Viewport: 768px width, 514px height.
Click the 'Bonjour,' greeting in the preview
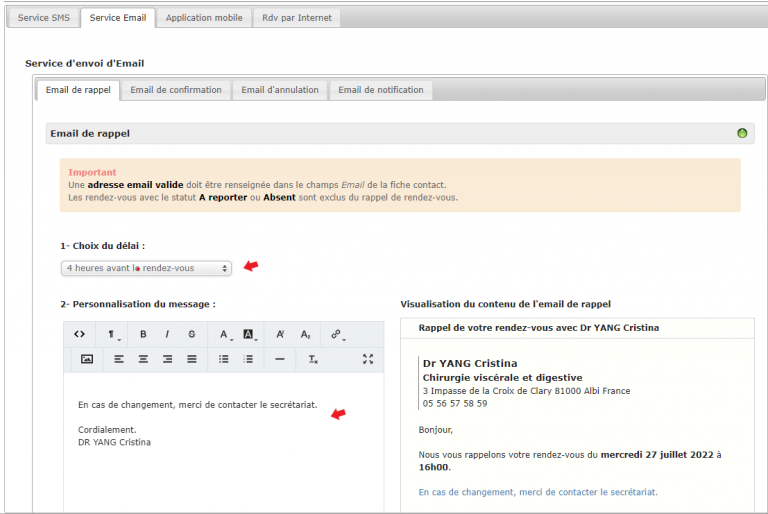pos(435,430)
